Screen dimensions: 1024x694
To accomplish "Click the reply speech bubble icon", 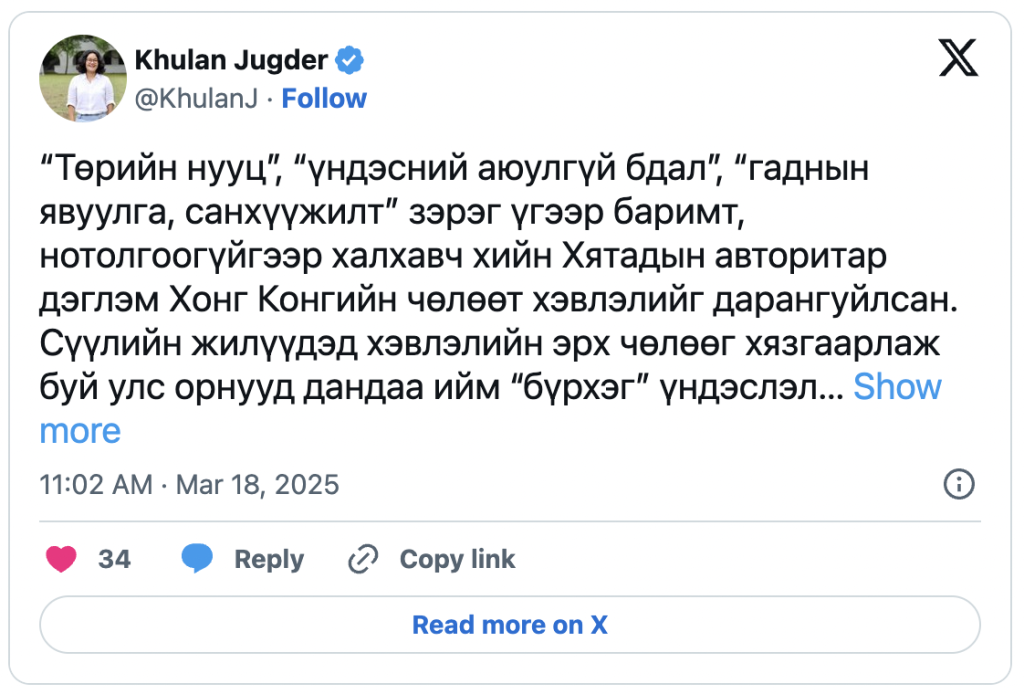I will pyautogui.click(x=197, y=559).
